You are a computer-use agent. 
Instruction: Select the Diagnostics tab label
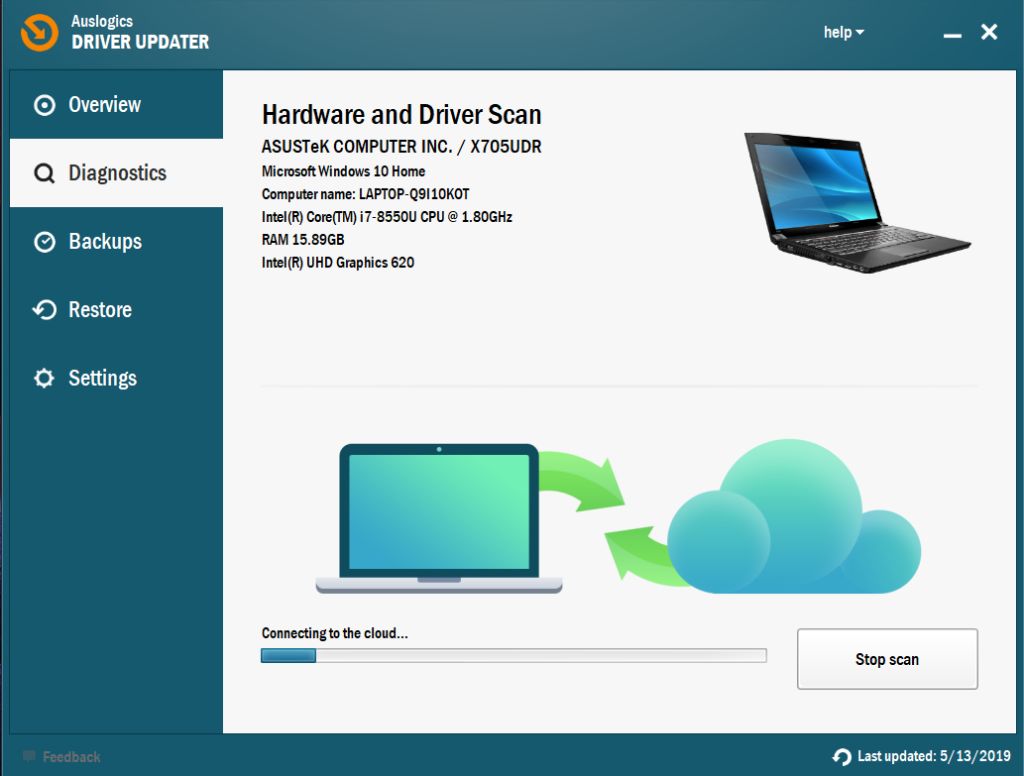click(117, 174)
